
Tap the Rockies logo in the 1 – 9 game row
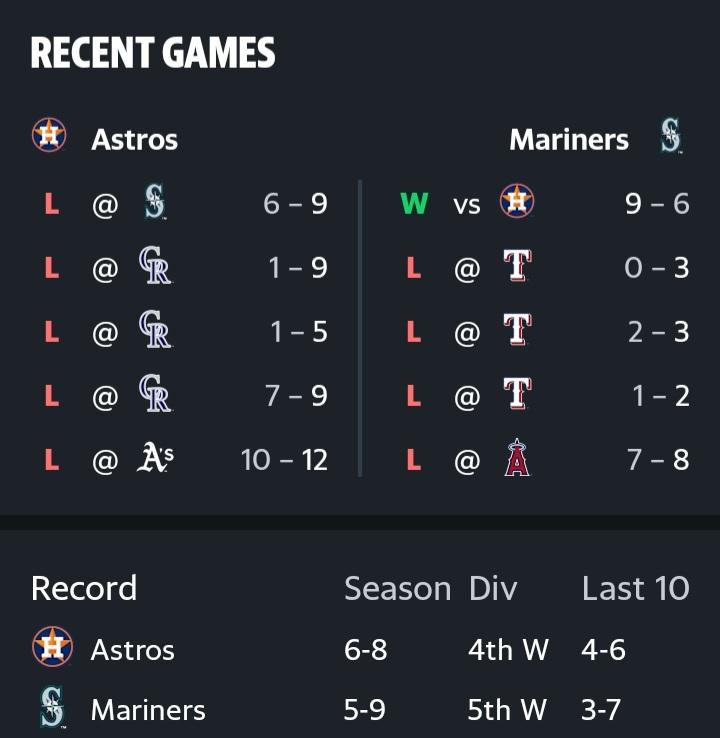[x=155, y=267]
